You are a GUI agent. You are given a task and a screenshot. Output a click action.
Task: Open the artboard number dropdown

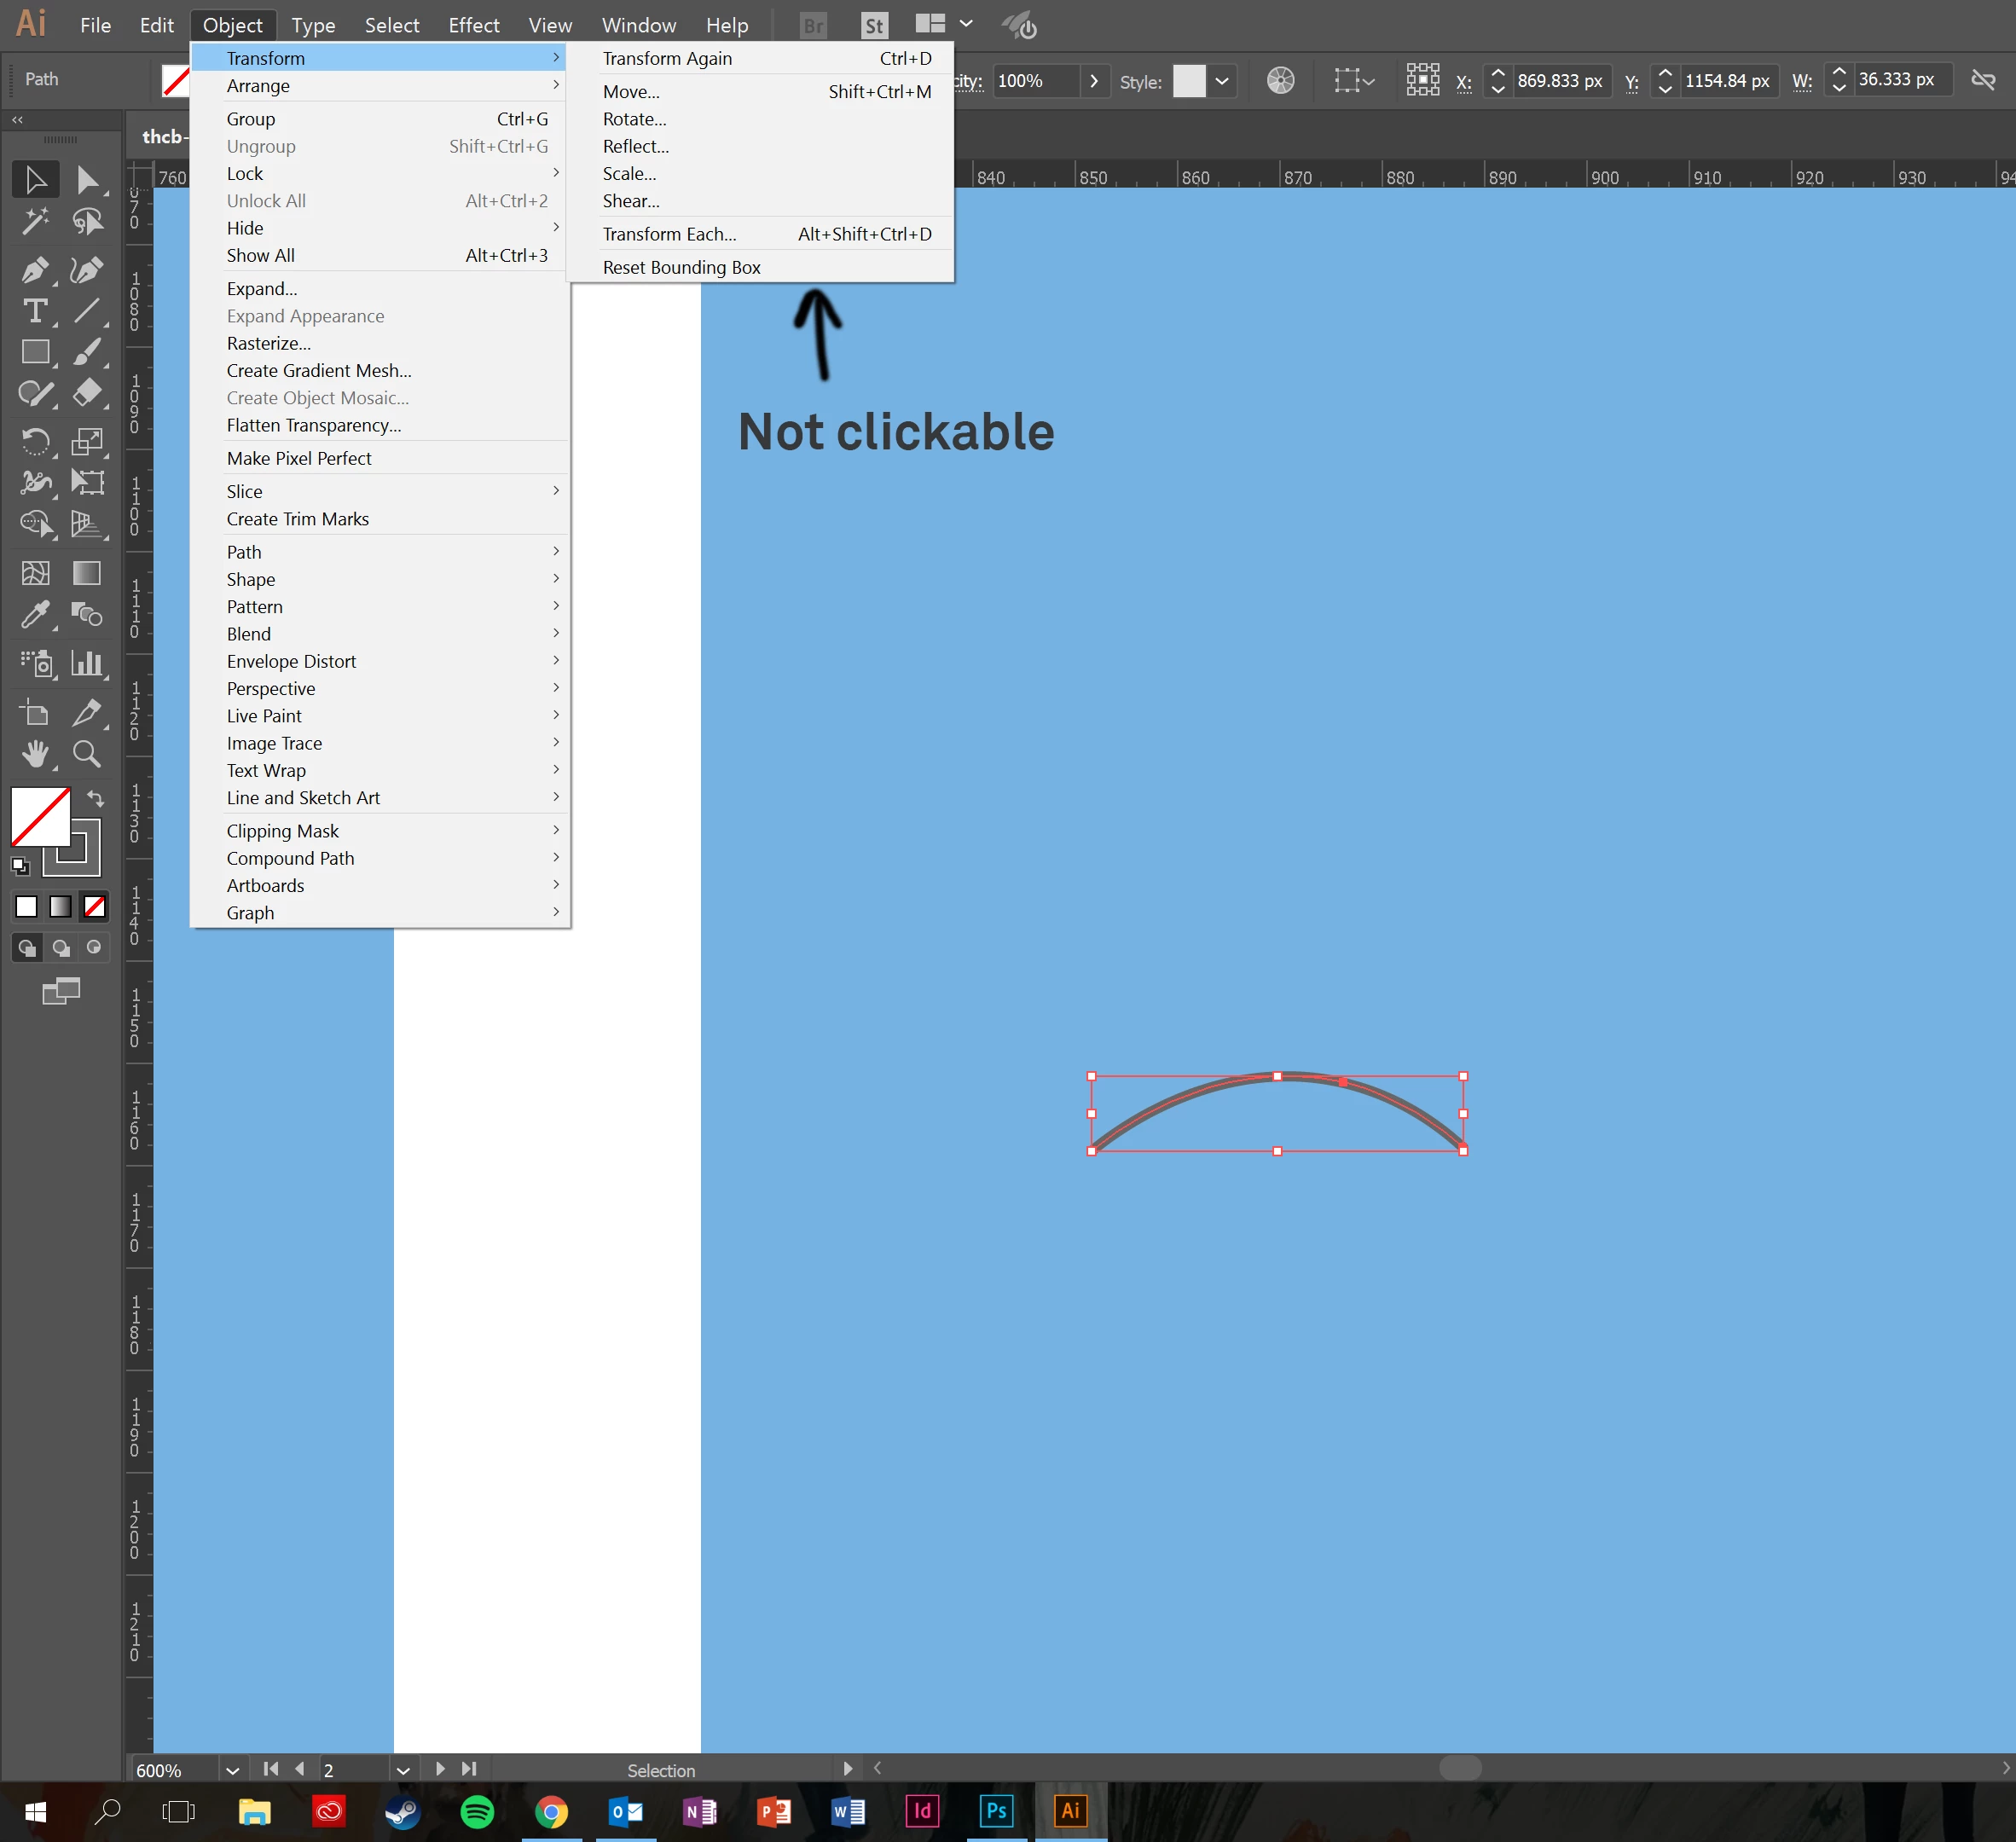[x=403, y=1770]
